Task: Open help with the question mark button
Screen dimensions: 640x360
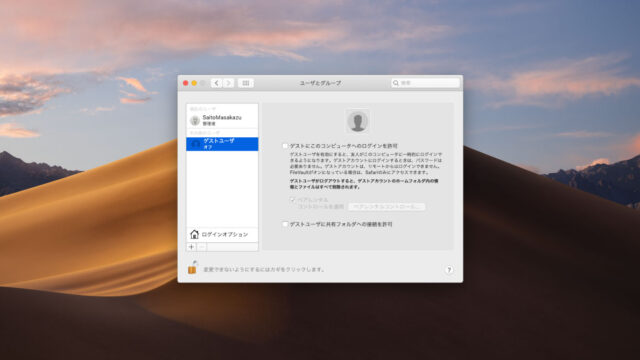Action: (449, 270)
